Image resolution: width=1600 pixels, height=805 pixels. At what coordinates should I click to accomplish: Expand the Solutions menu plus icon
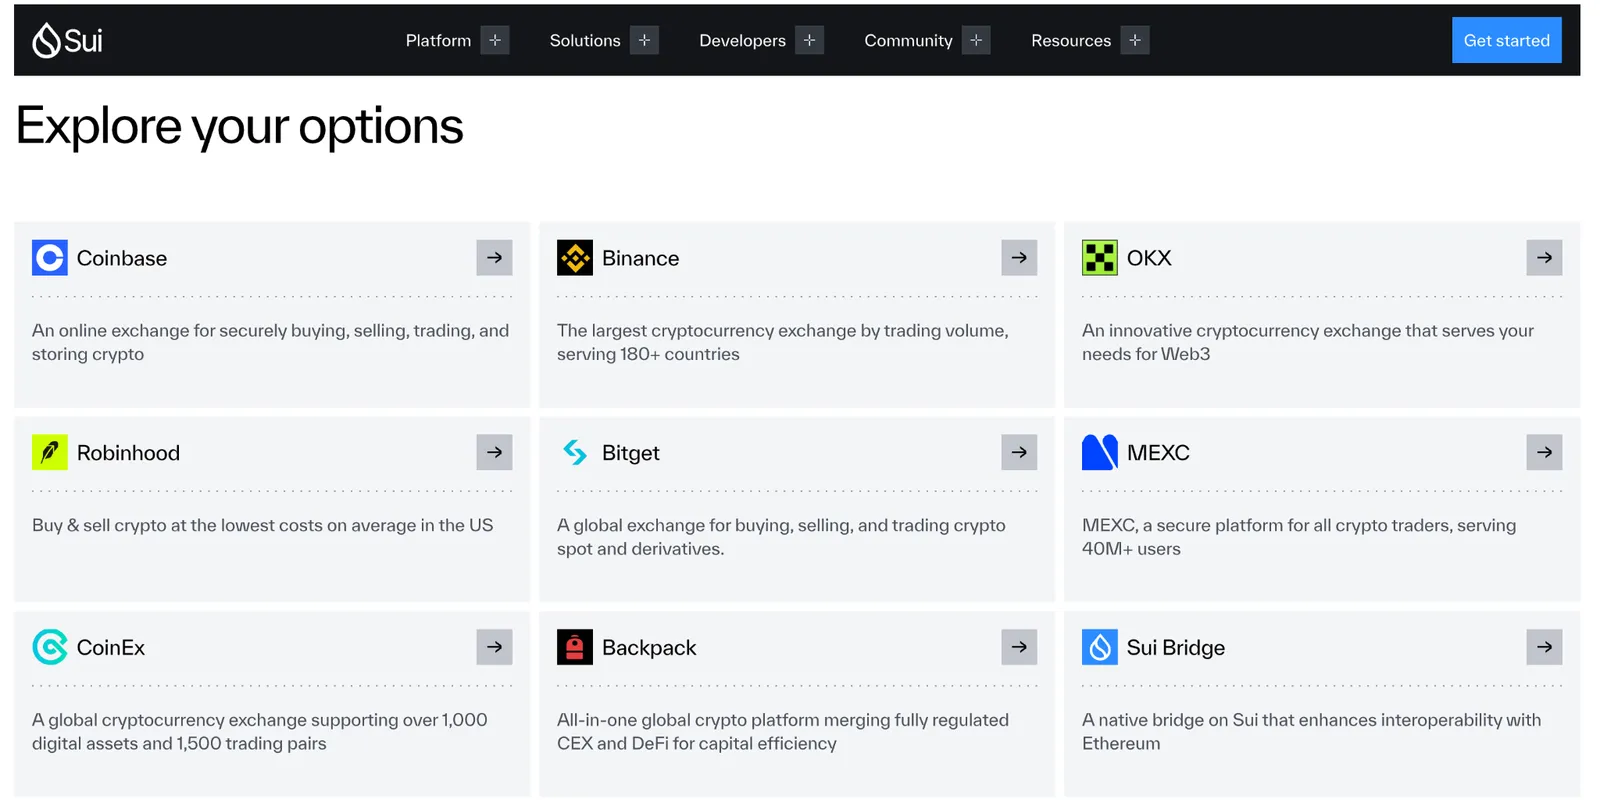[x=645, y=40]
